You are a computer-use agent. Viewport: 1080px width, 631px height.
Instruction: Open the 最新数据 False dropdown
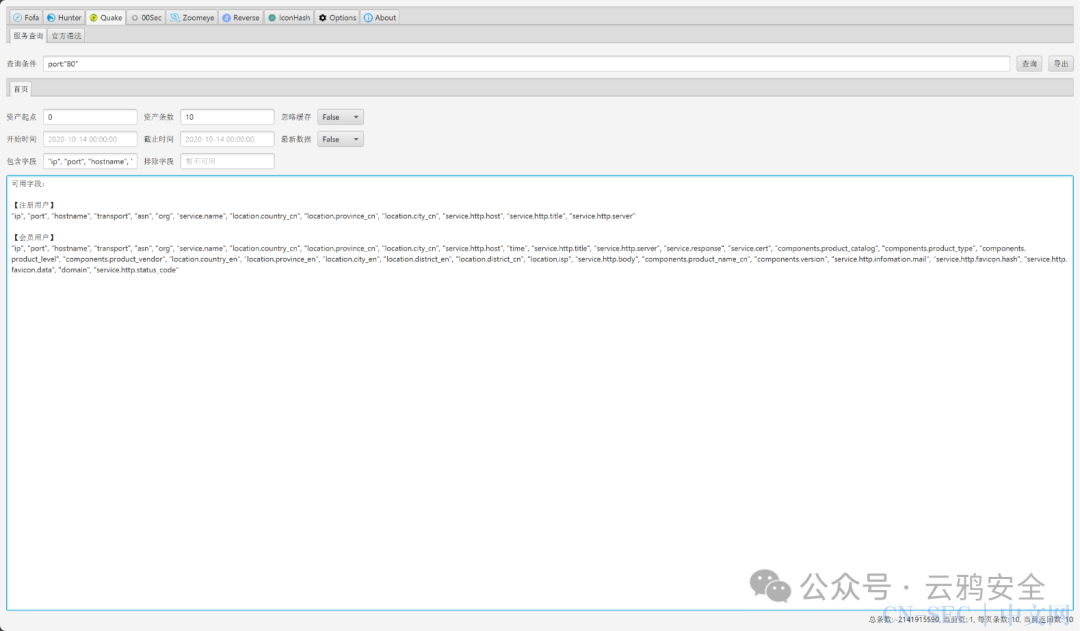click(340, 139)
